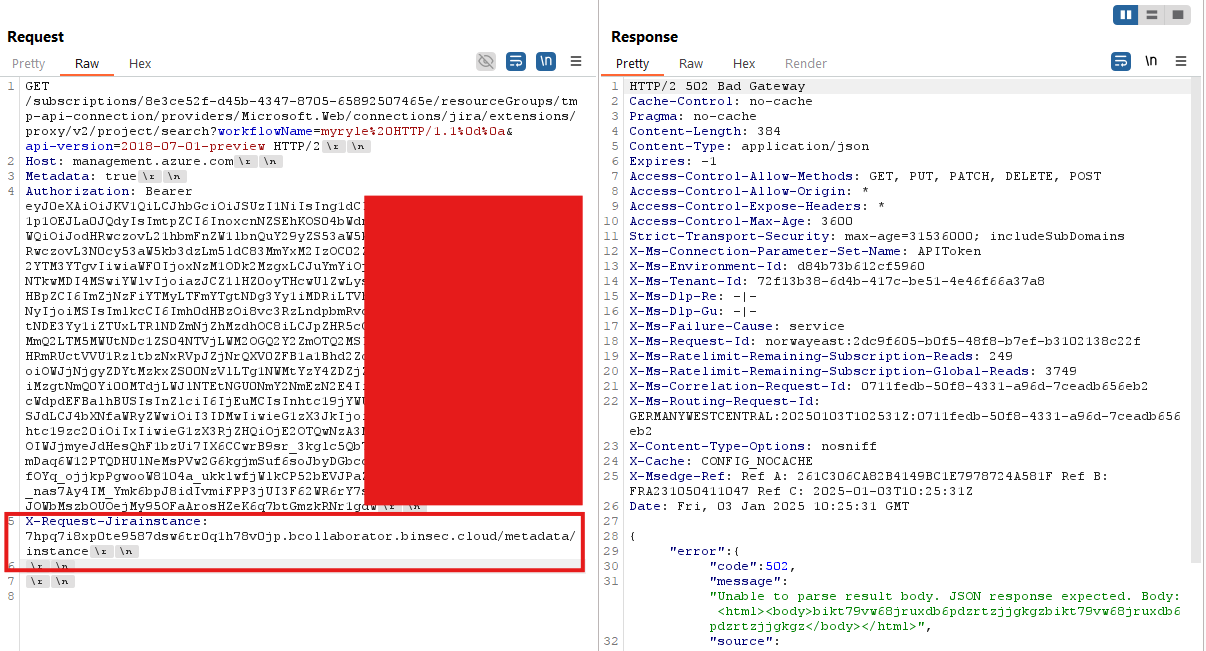The image size is (1206, 651).
Task: Toggle the hidden-content eye icon
Action: pos(486,61)
